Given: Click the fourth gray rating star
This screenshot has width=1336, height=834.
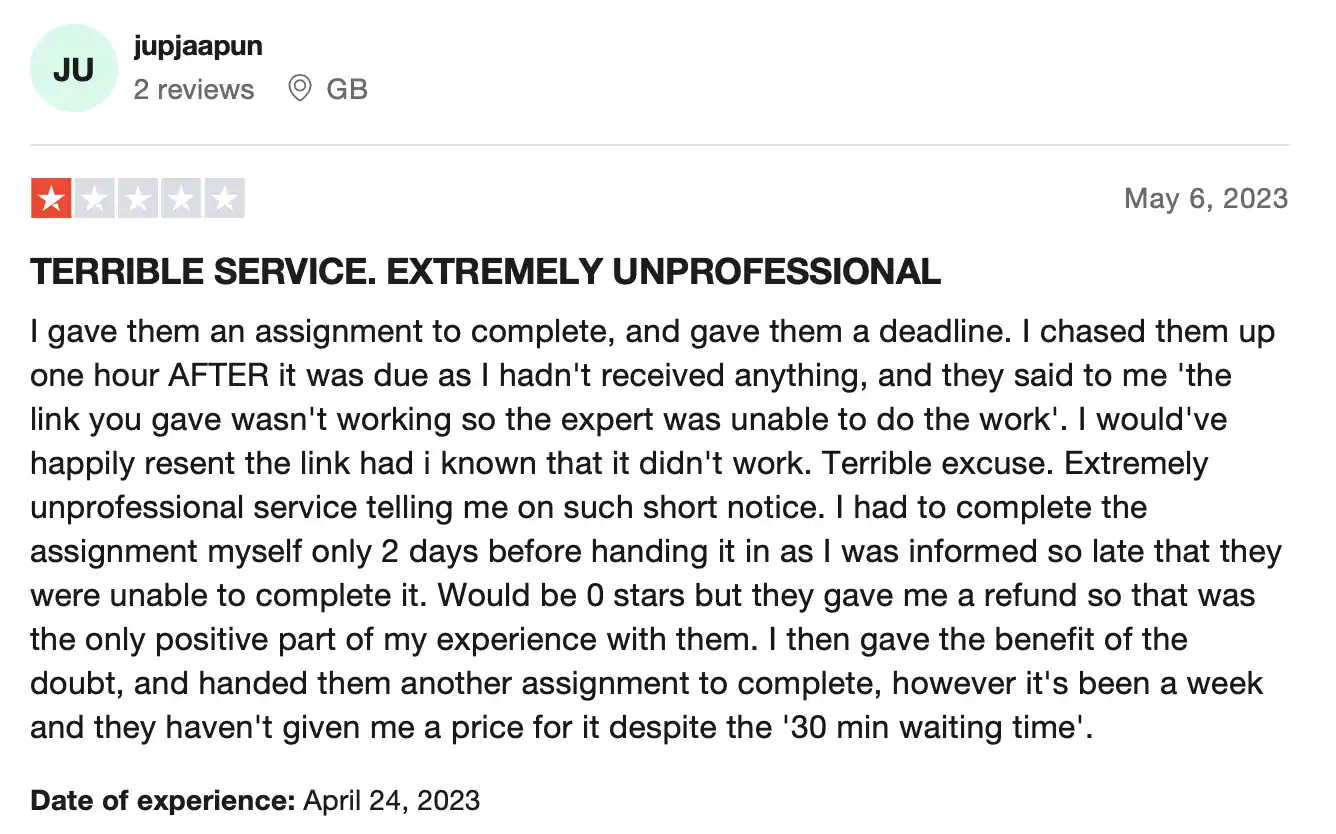Looking at the screenshot, I should (x=181, y=198).
